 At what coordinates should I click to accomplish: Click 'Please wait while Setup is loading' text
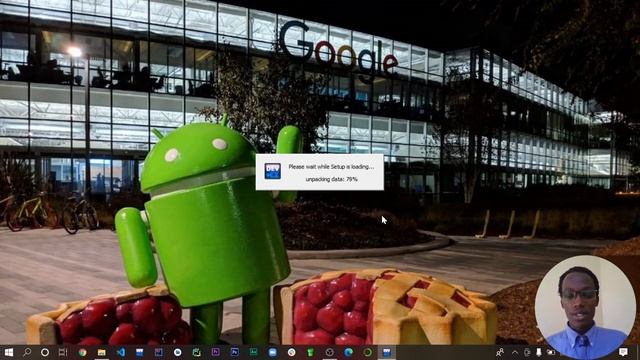coord(331,167)
